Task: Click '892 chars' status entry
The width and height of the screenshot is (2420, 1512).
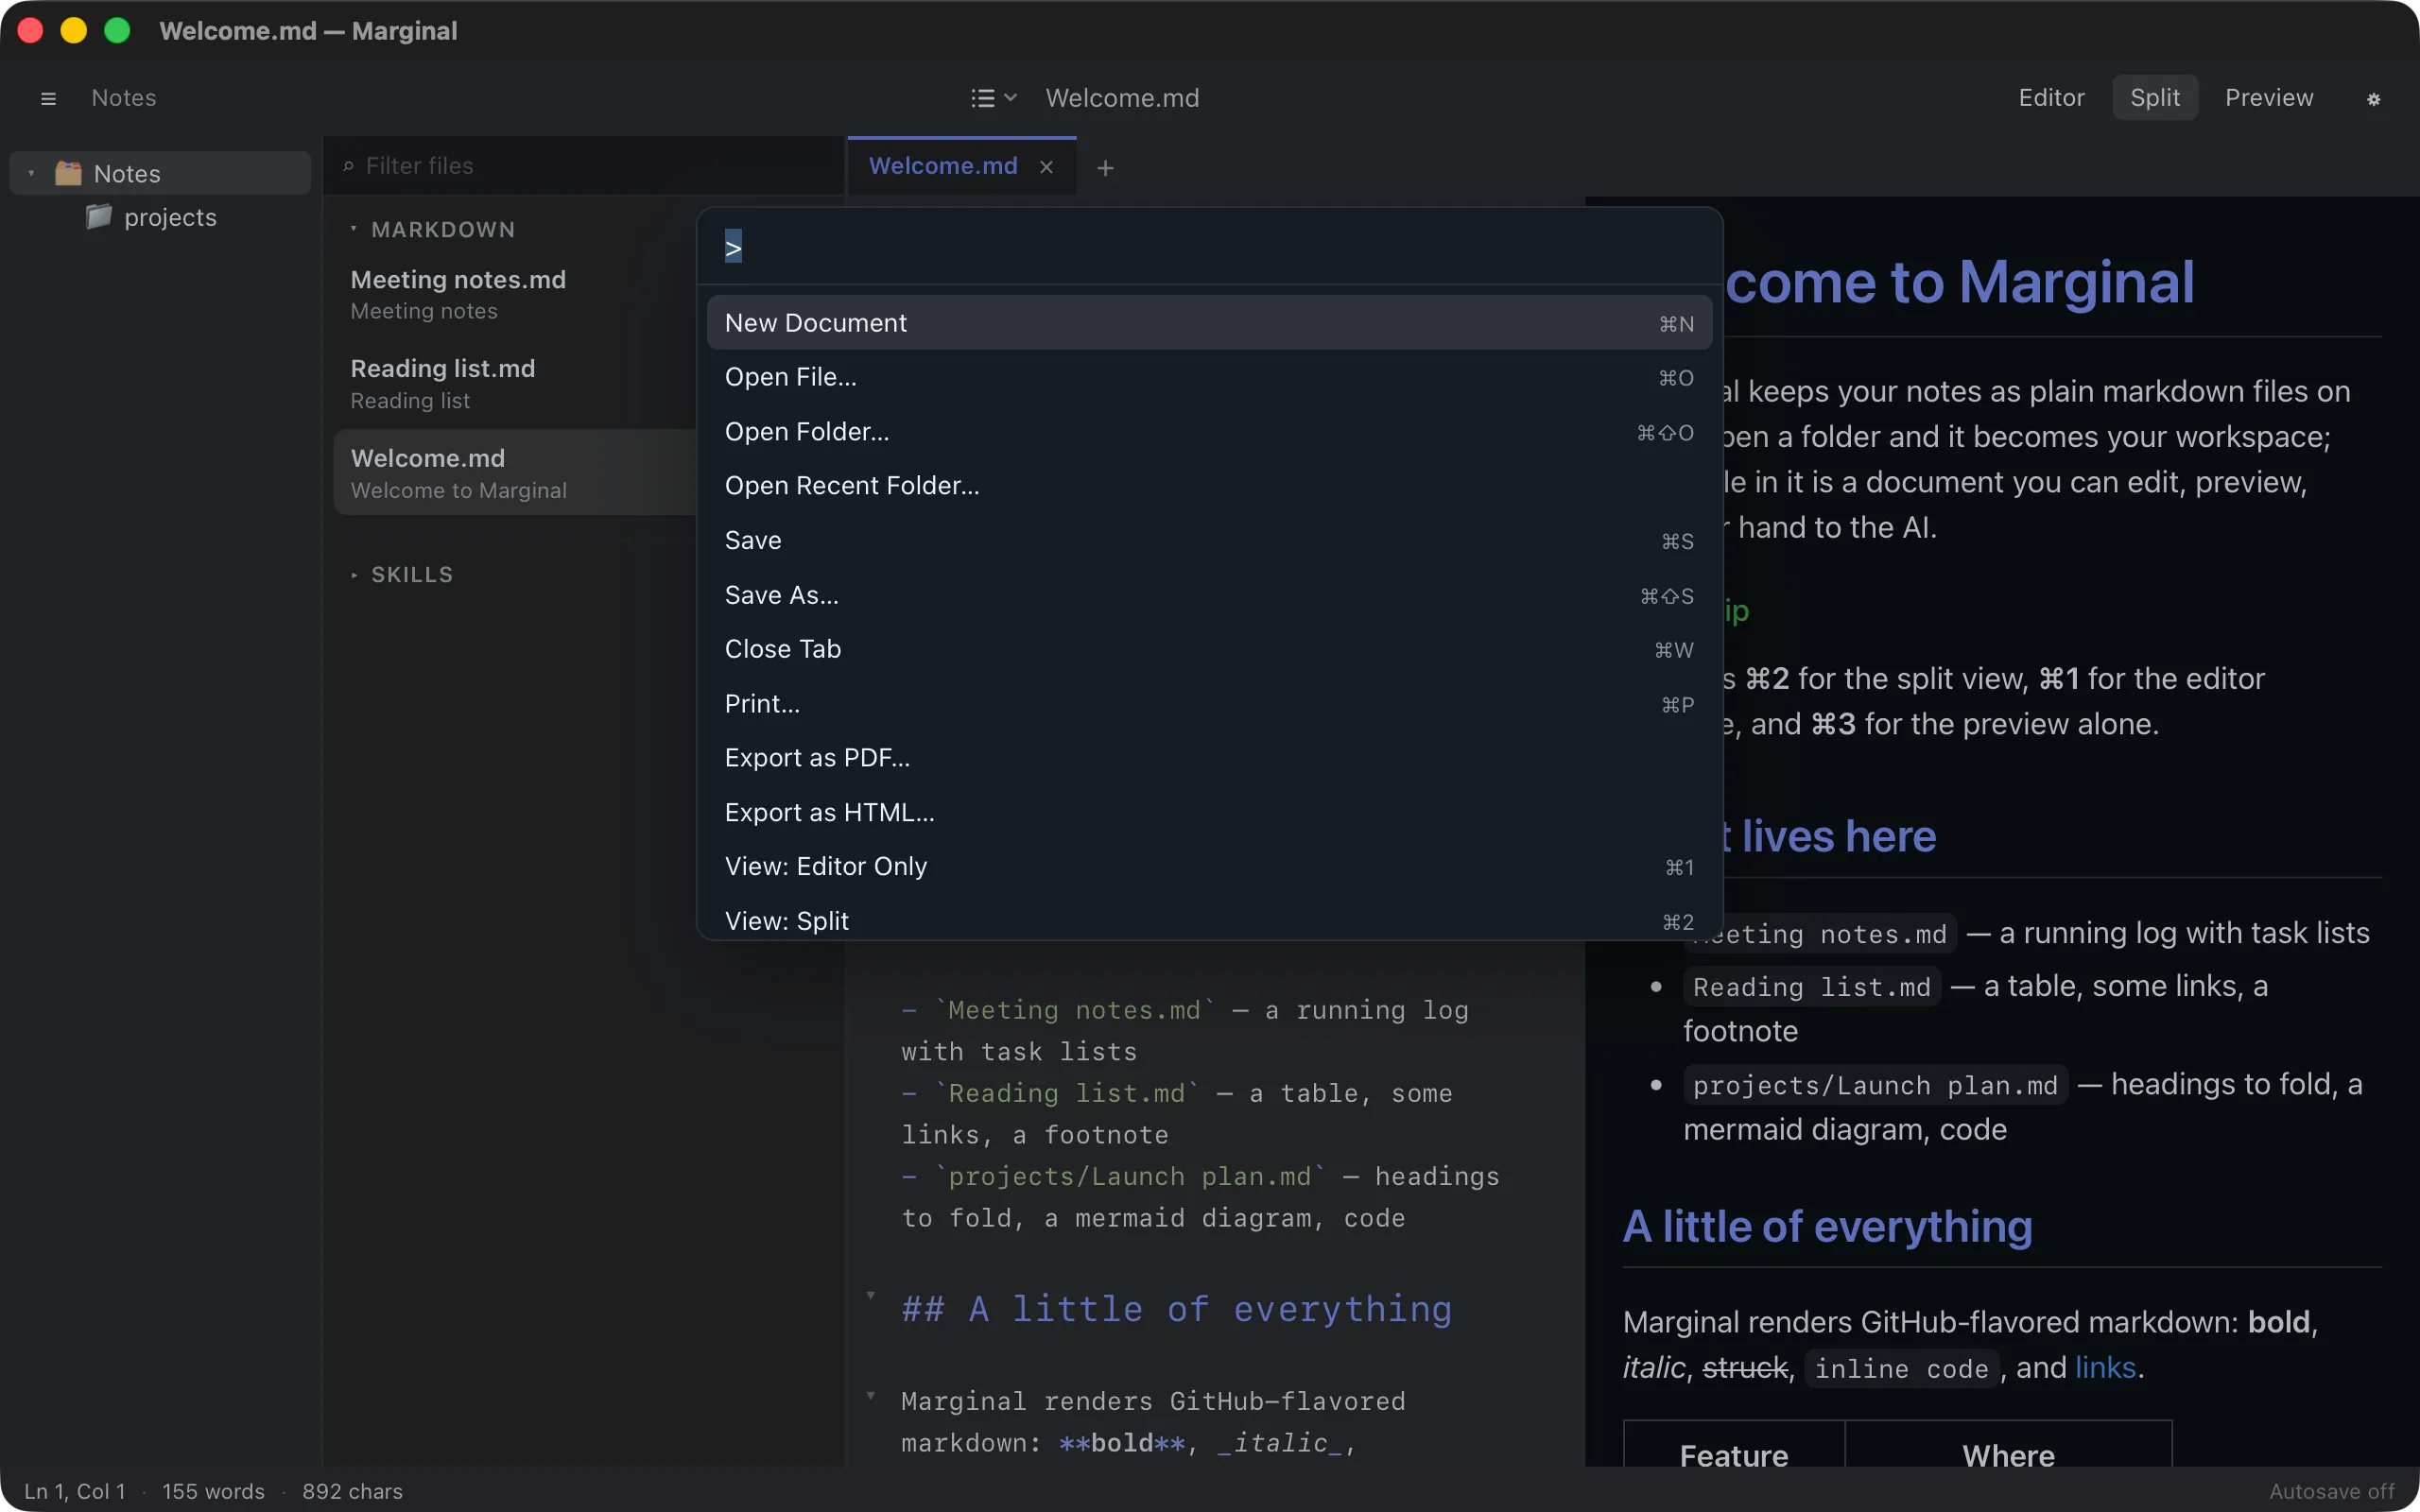Action: click(352, 1491)
